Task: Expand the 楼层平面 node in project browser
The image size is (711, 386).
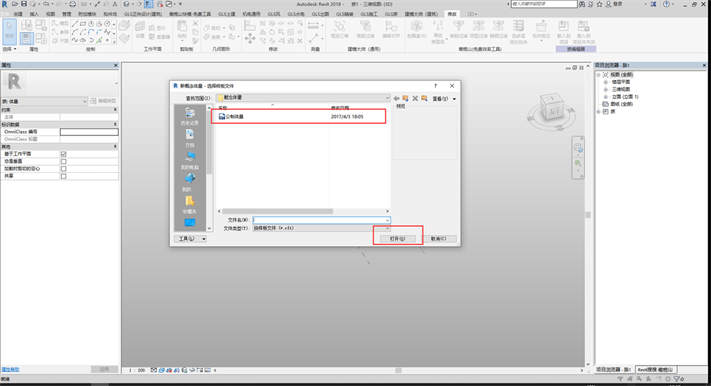Action: [x=605, y=82]
